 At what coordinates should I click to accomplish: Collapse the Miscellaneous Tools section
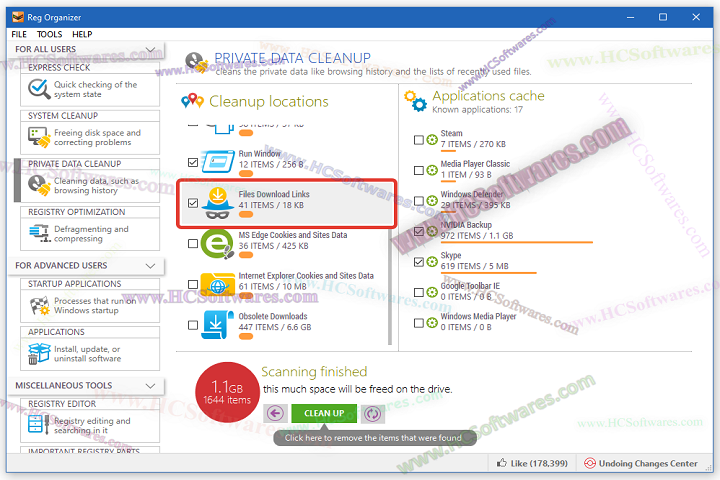(150, 386)
